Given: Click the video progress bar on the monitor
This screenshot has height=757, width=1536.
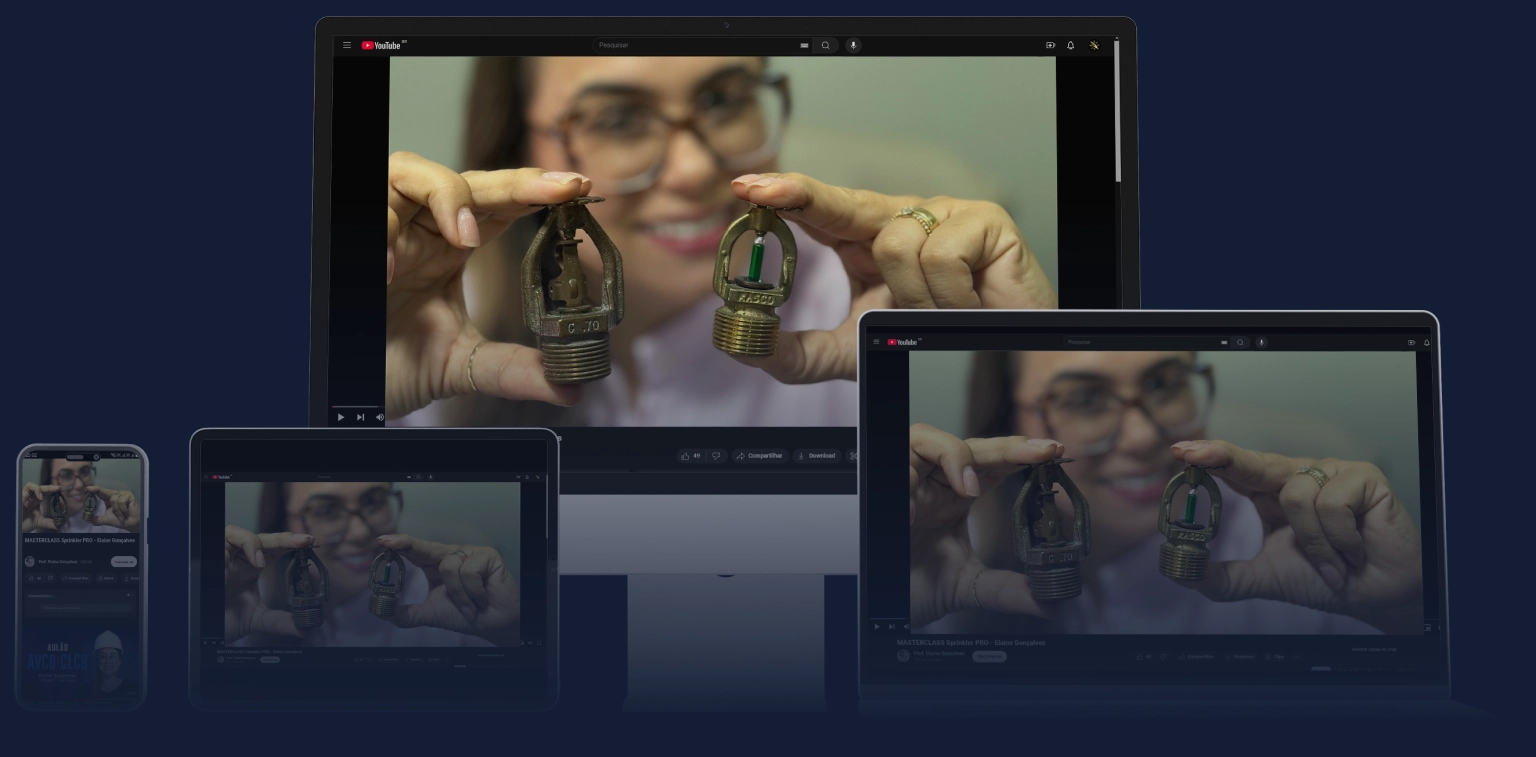Looking at the screenshot, I should (356, 406).
